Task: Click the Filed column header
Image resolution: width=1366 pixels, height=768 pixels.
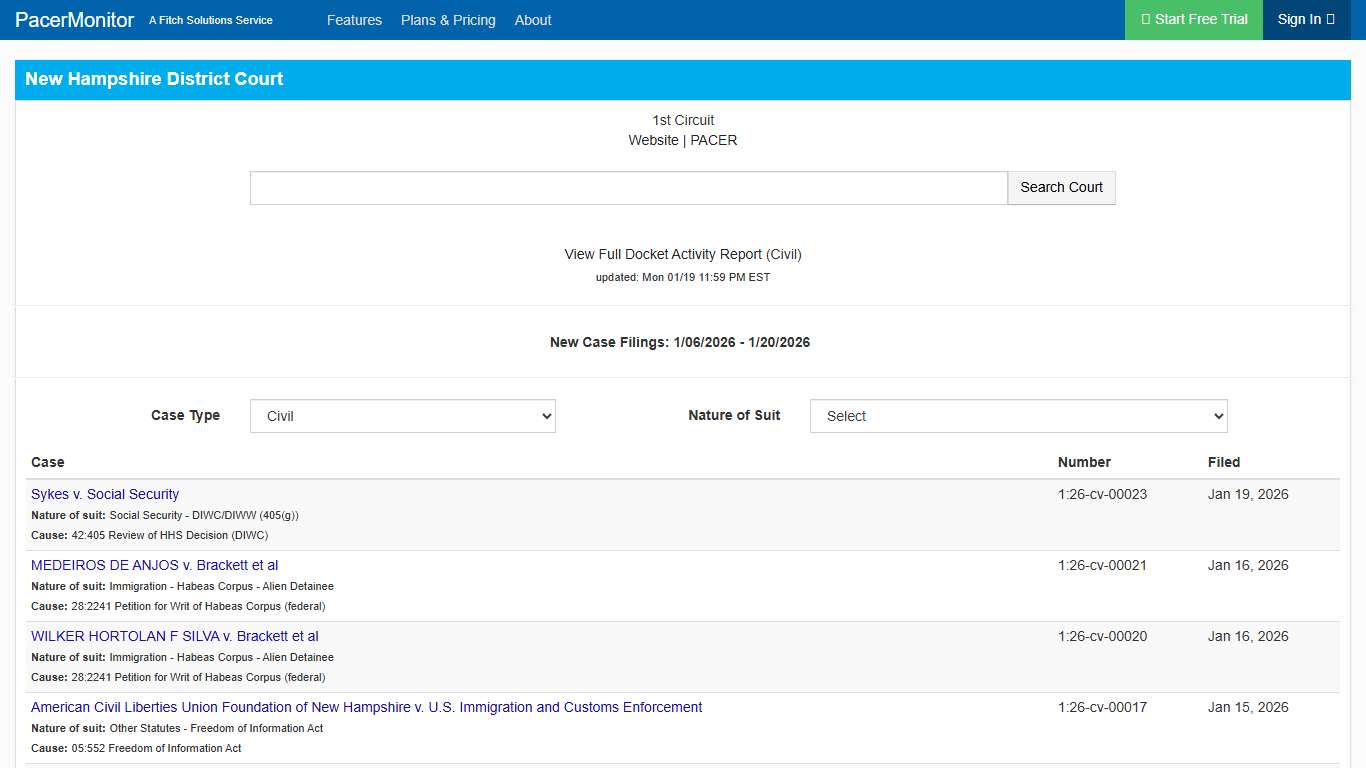Action: point(1224,462)
